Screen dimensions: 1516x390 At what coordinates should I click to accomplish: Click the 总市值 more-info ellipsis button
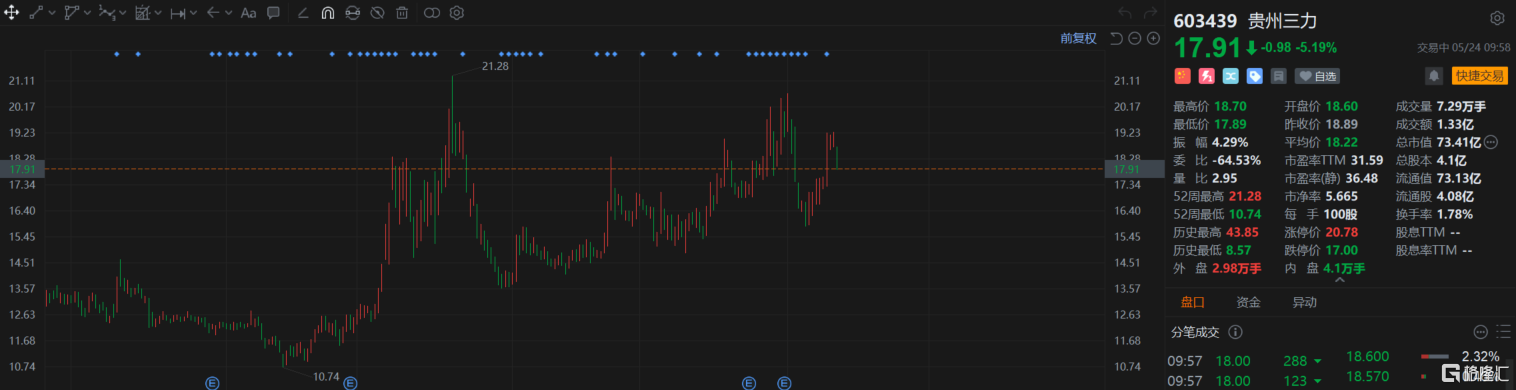coord(1491,142)
